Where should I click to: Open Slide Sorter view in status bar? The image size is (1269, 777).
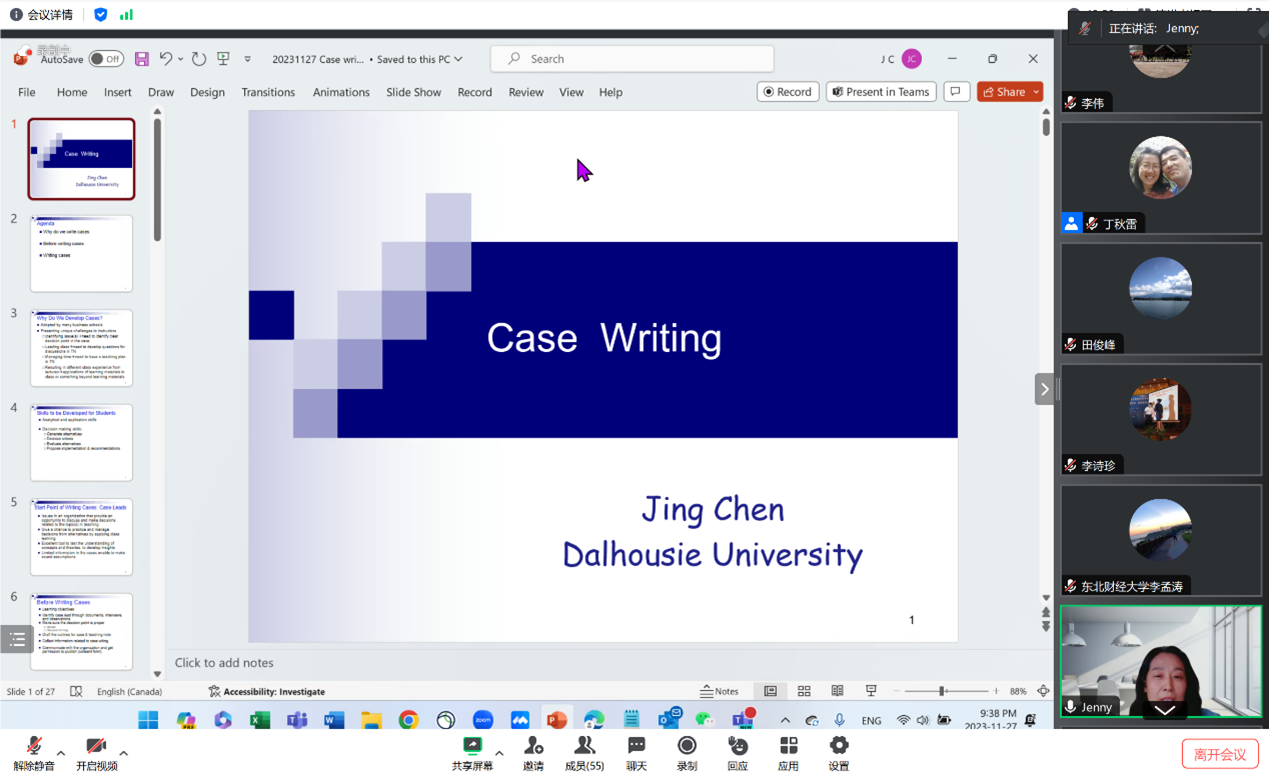pyautogui.click(x=804, y=691)
